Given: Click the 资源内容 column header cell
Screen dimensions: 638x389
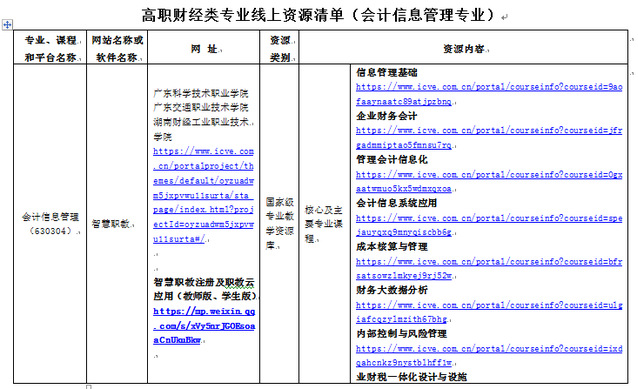Looking at the screenshot, I should (x=463, y=48).
